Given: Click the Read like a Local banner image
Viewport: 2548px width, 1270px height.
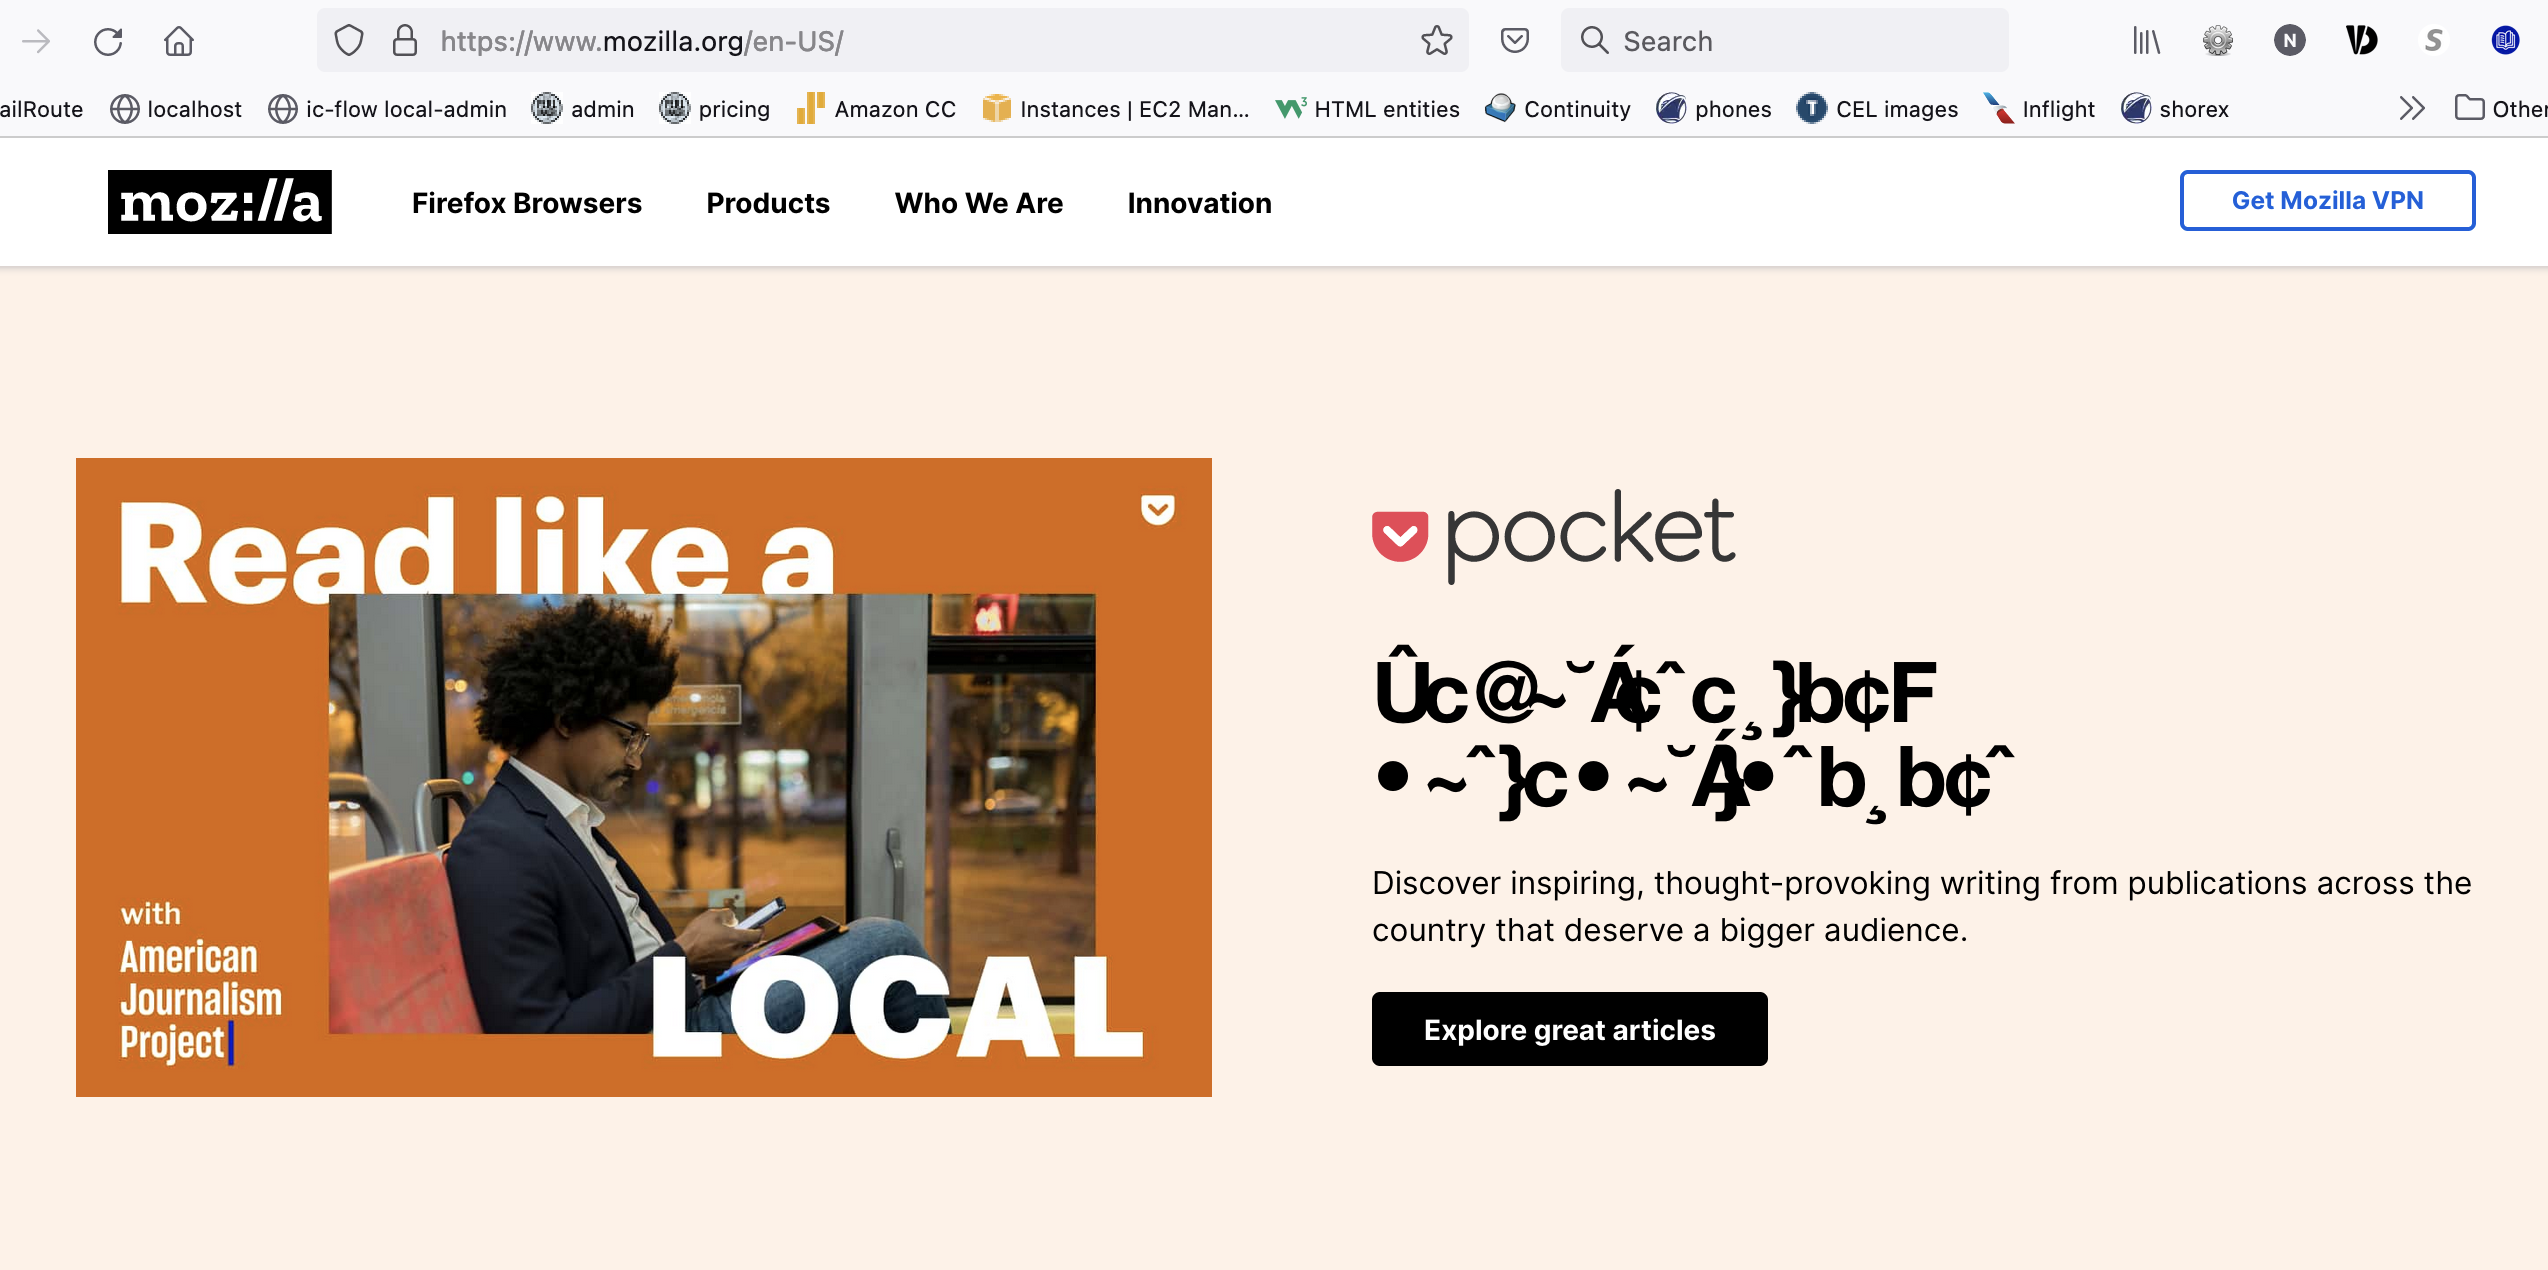Looking at the screenshot, I should point(643,777).
